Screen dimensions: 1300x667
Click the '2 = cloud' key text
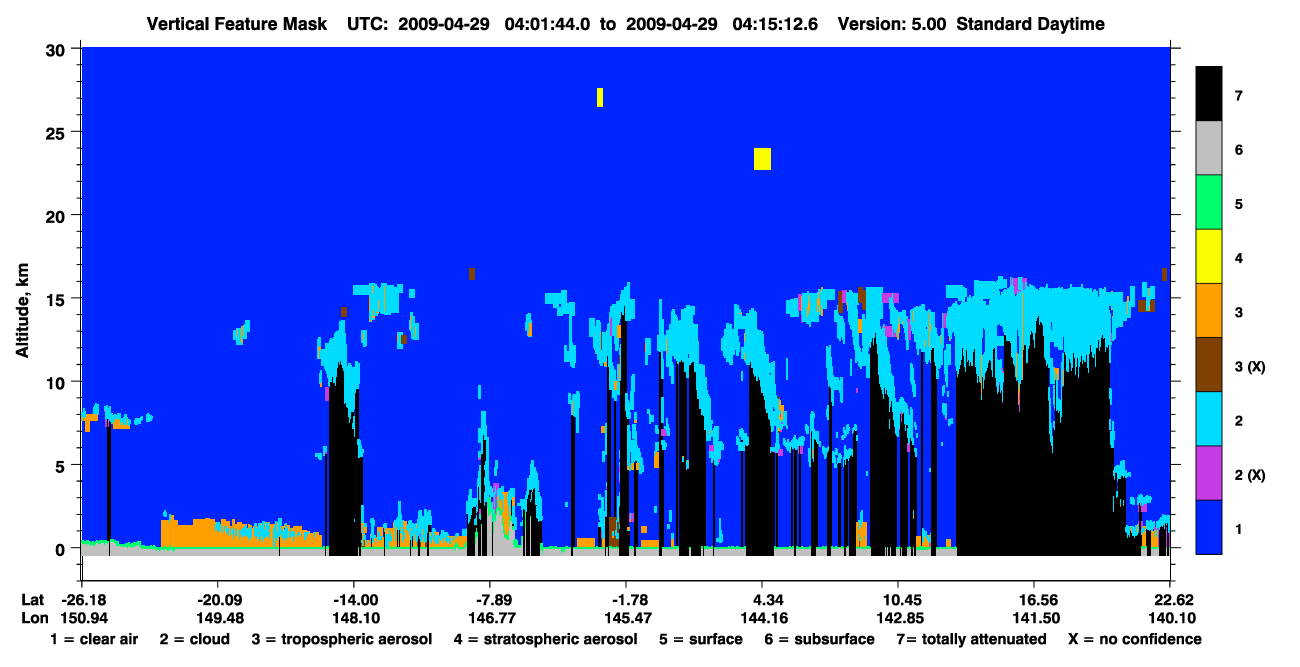coord(194,639)
